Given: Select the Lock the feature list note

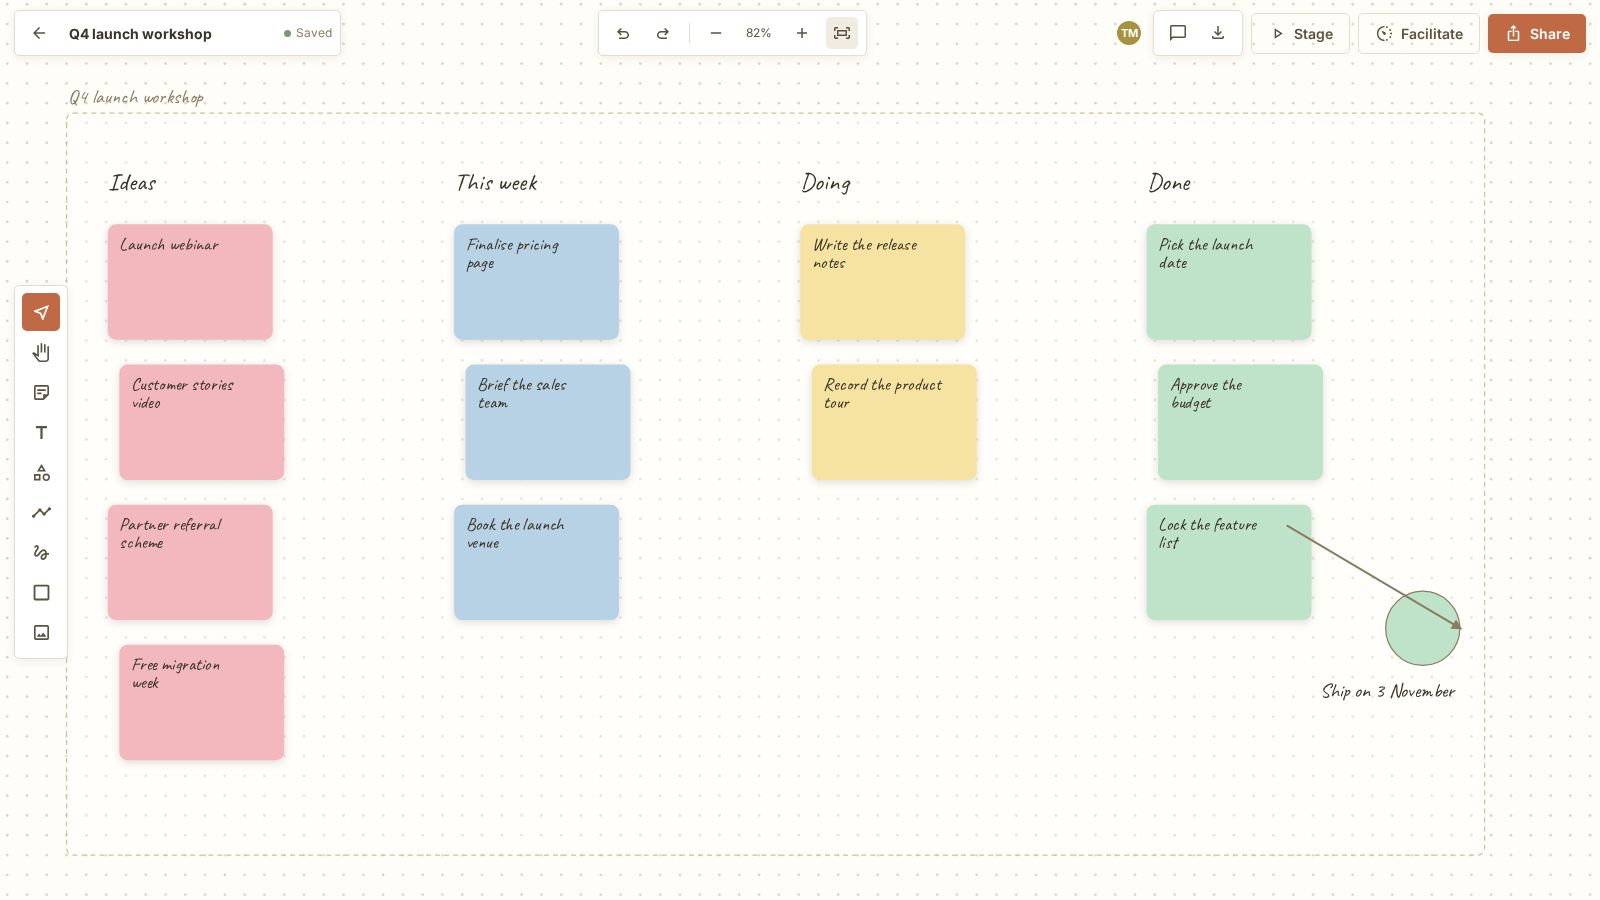Looking at the screenshot, I should coord(1229,562).
